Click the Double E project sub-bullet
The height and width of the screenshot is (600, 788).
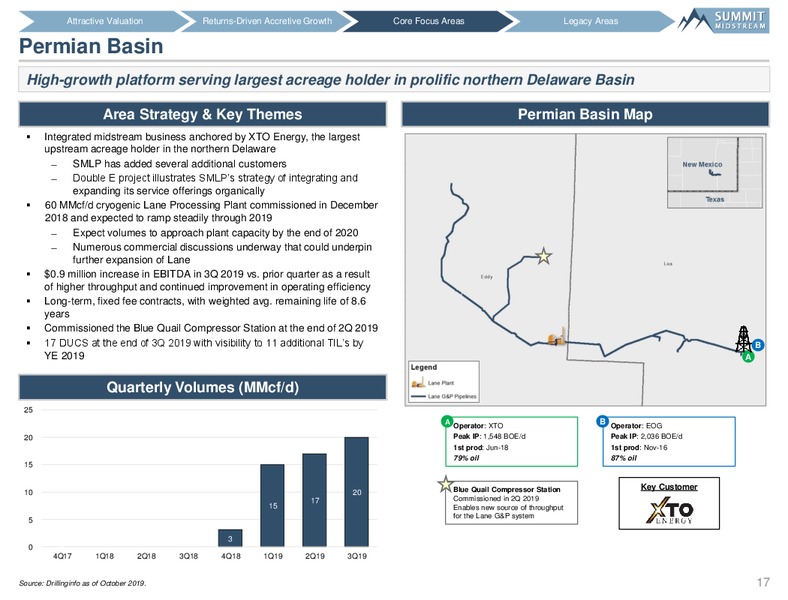tap(215, 184)
